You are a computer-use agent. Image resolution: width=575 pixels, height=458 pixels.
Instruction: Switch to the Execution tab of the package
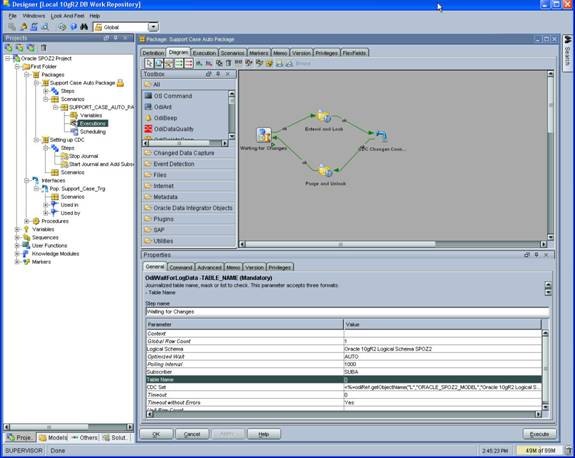204,53
